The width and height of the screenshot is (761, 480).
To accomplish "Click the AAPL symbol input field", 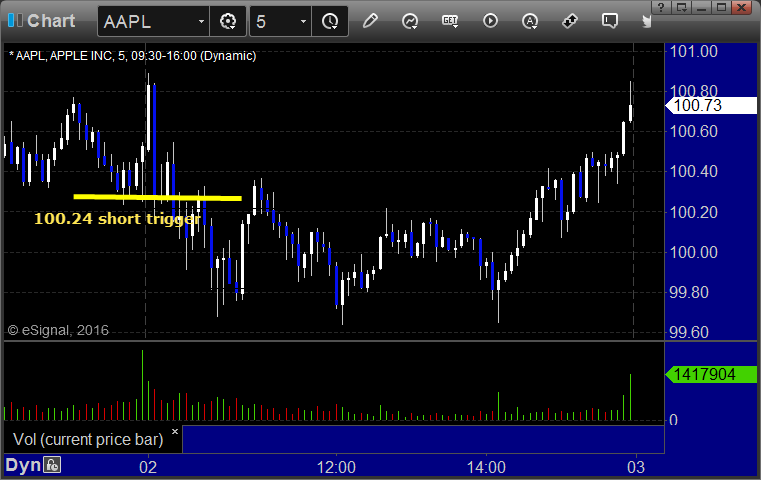I will [x=147, y=22].
